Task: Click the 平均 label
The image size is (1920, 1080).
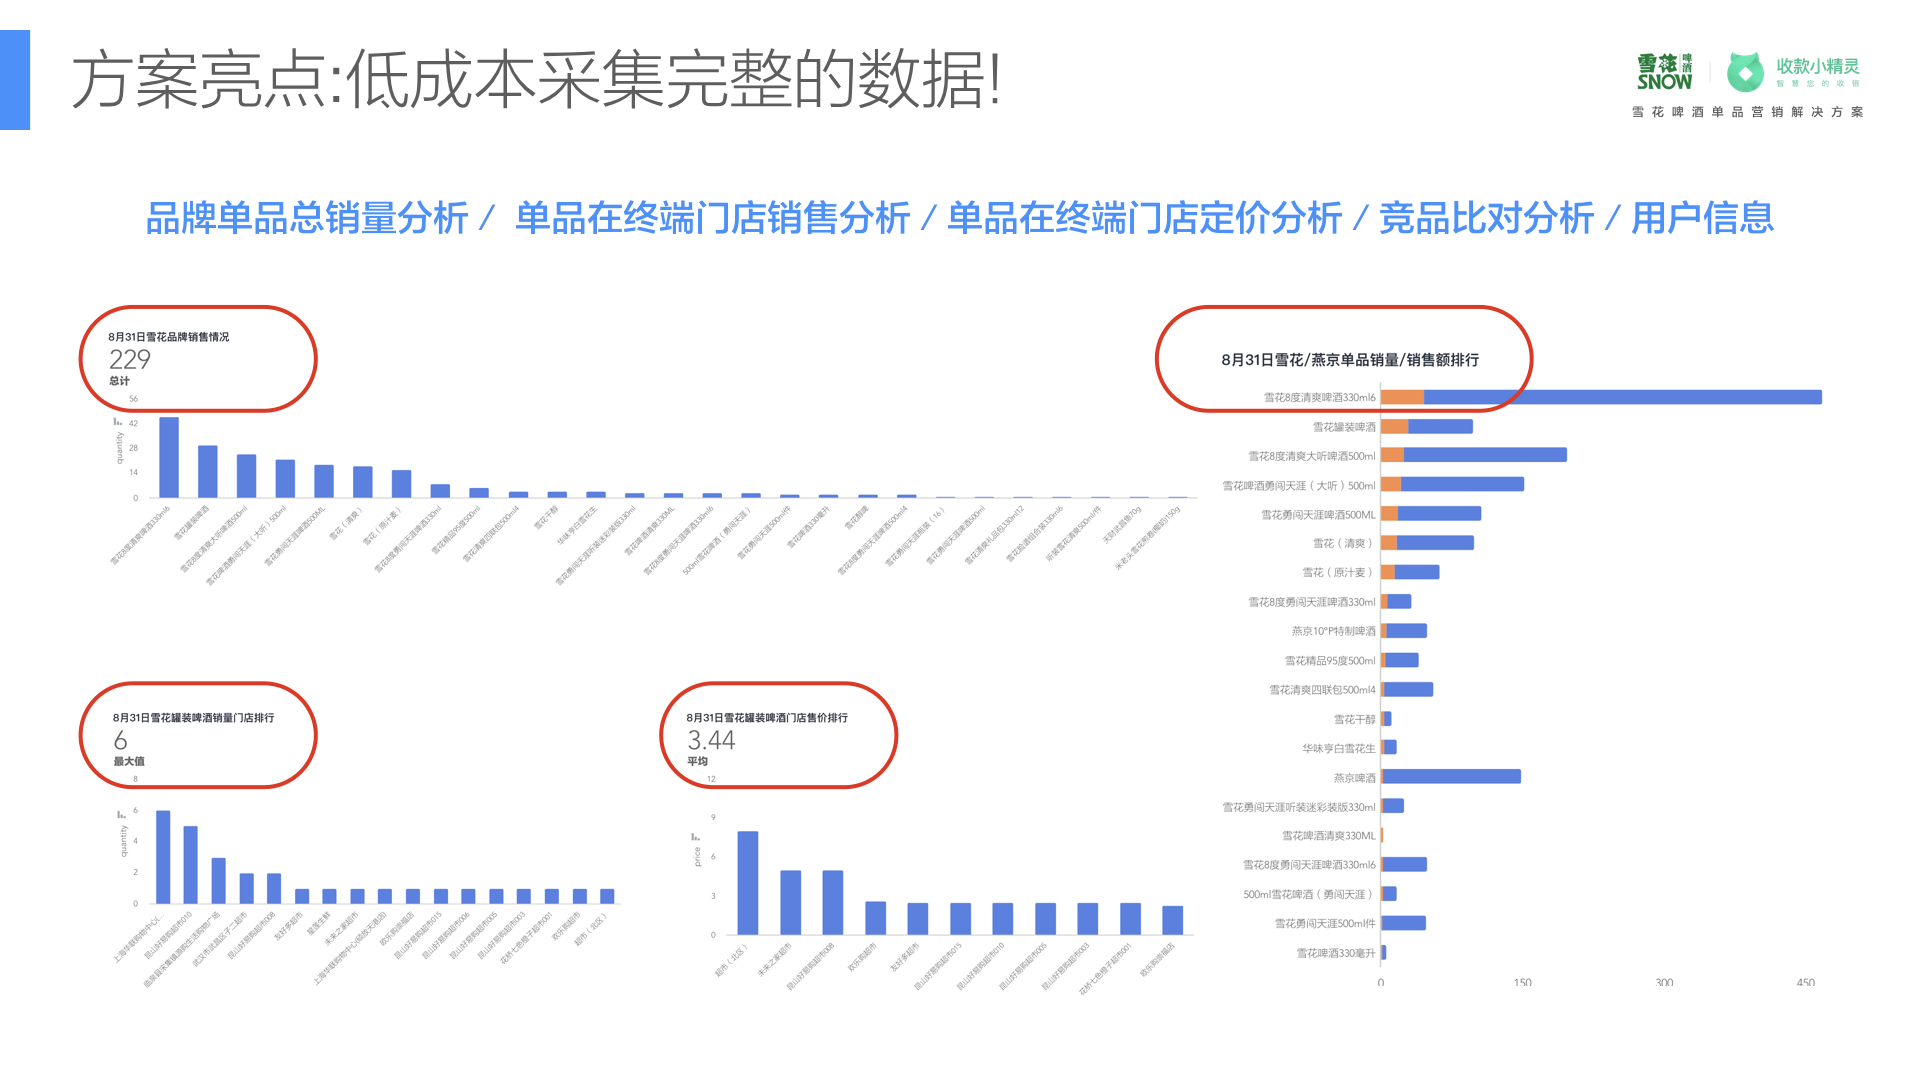Action: click(x=697, y=762)
